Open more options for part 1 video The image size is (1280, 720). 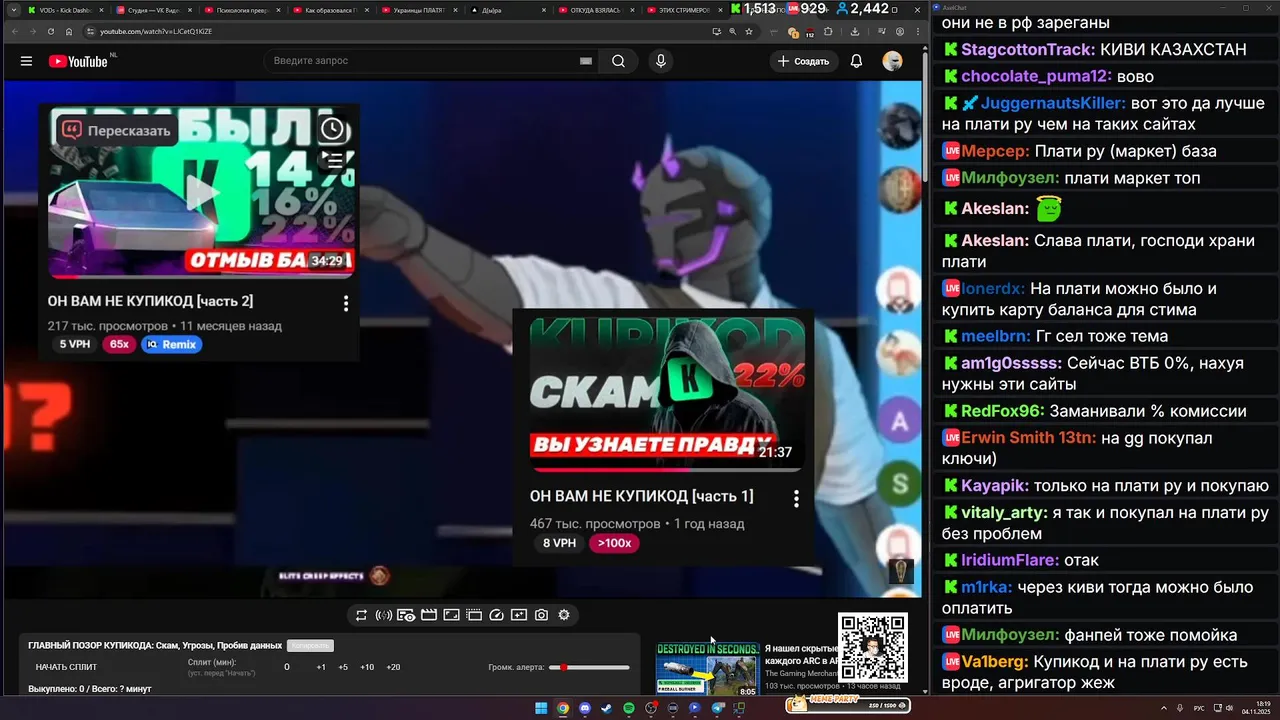796,498
